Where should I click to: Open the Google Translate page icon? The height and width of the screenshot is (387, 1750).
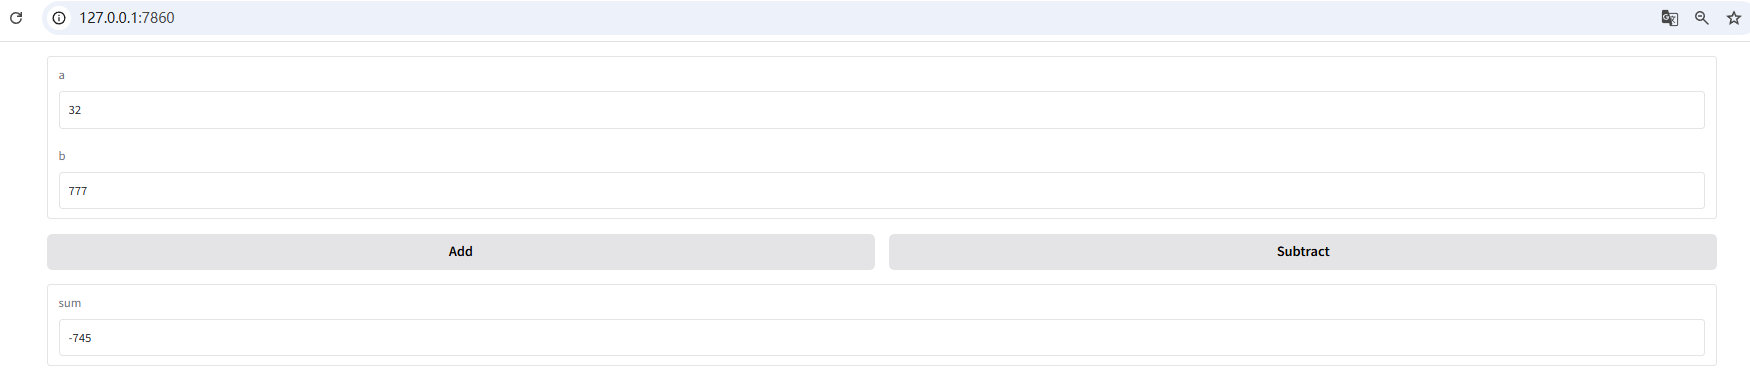tap(1669, 18)
